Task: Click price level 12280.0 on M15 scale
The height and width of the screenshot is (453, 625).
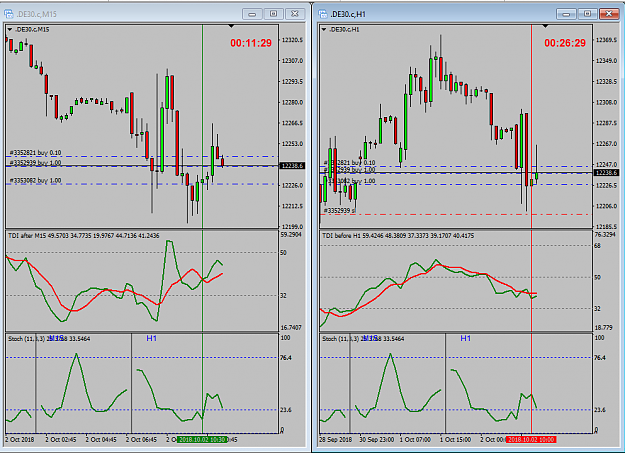Action: (x=292, y=102)
